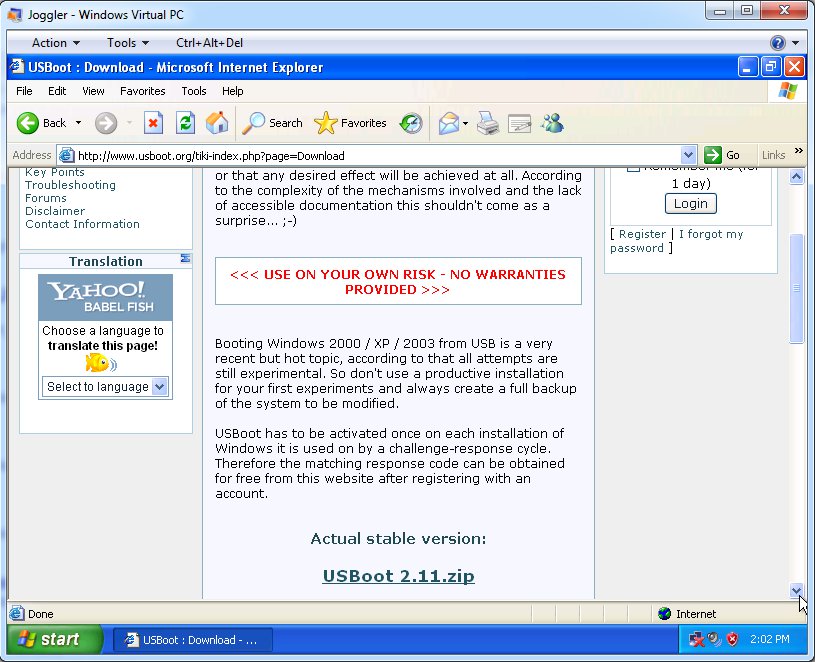Open Contact Information link
Image resolution: width=815 pixels, height=662 pixels.
(x=82, y=224)
